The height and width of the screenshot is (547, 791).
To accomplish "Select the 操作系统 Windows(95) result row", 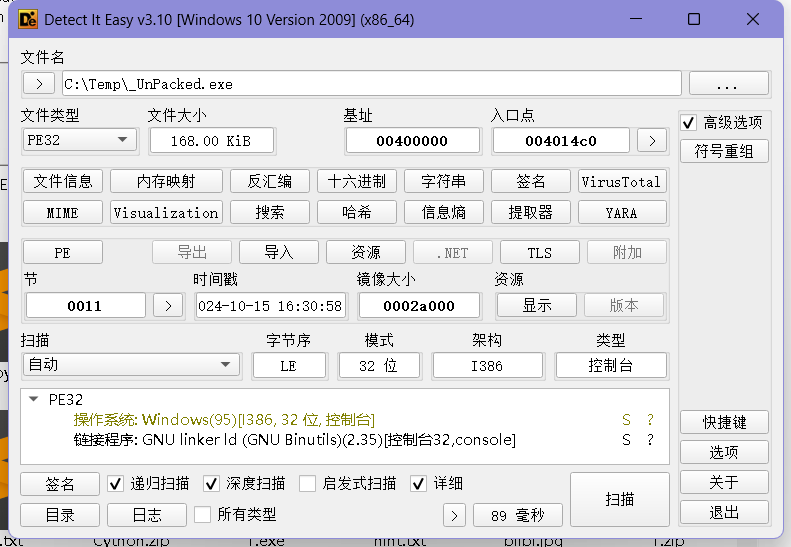I will pyautogui.click(x=345, y=419).
